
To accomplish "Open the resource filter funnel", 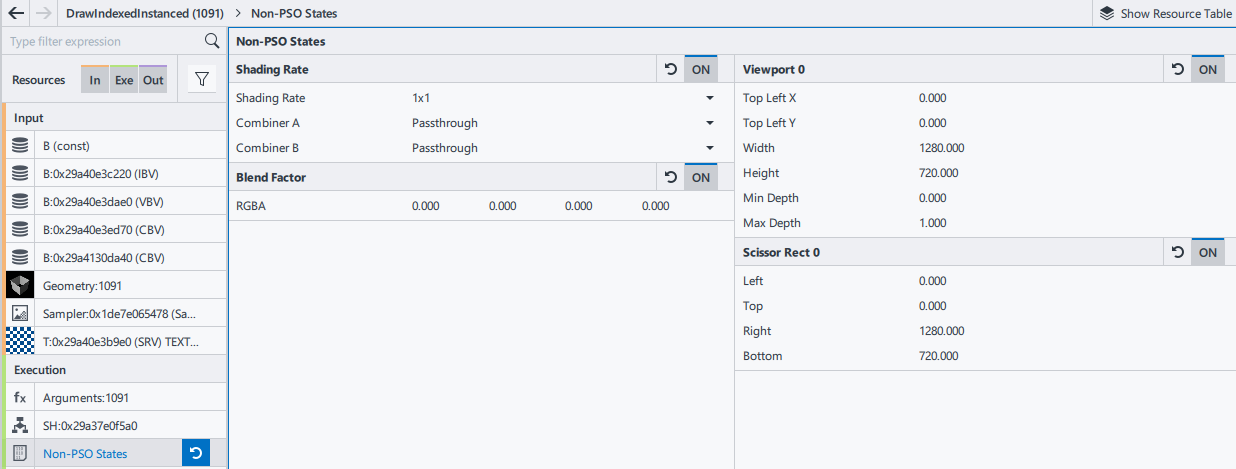I will pyautogui.click(x=202, y=80).
